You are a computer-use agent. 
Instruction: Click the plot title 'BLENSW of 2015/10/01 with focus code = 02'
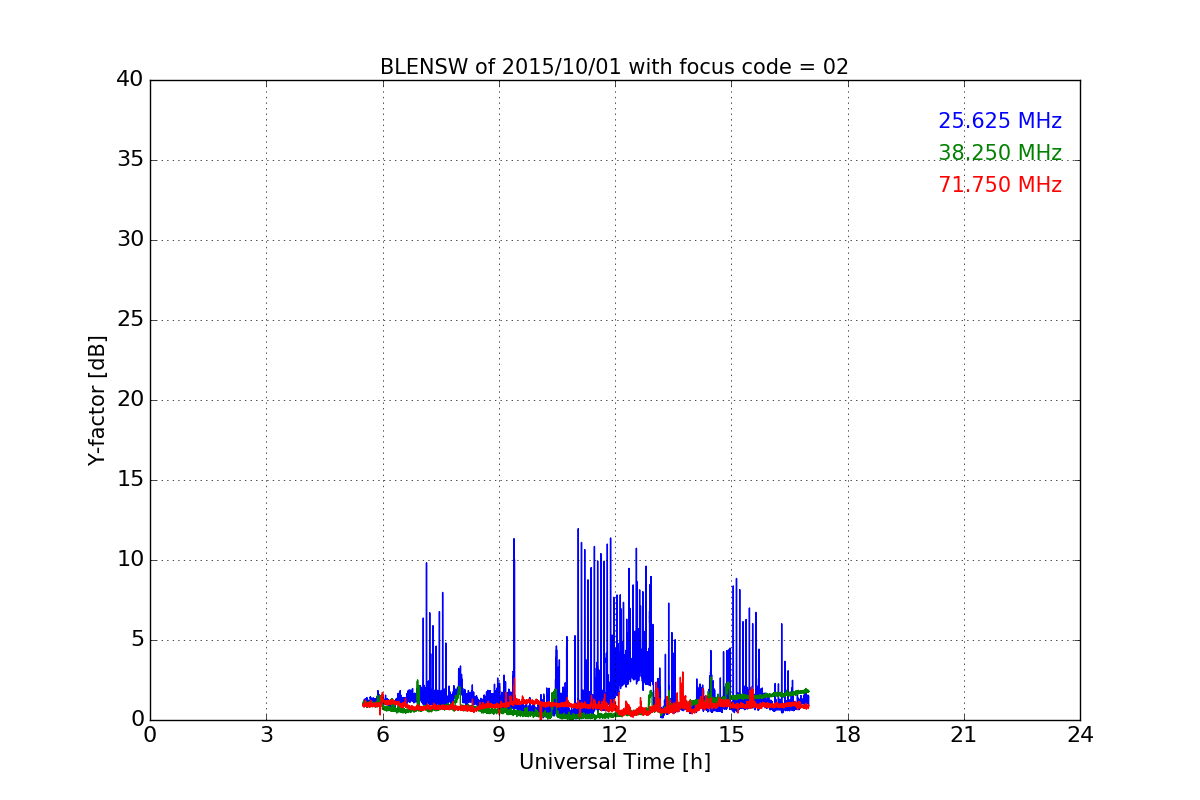point(614,67)
